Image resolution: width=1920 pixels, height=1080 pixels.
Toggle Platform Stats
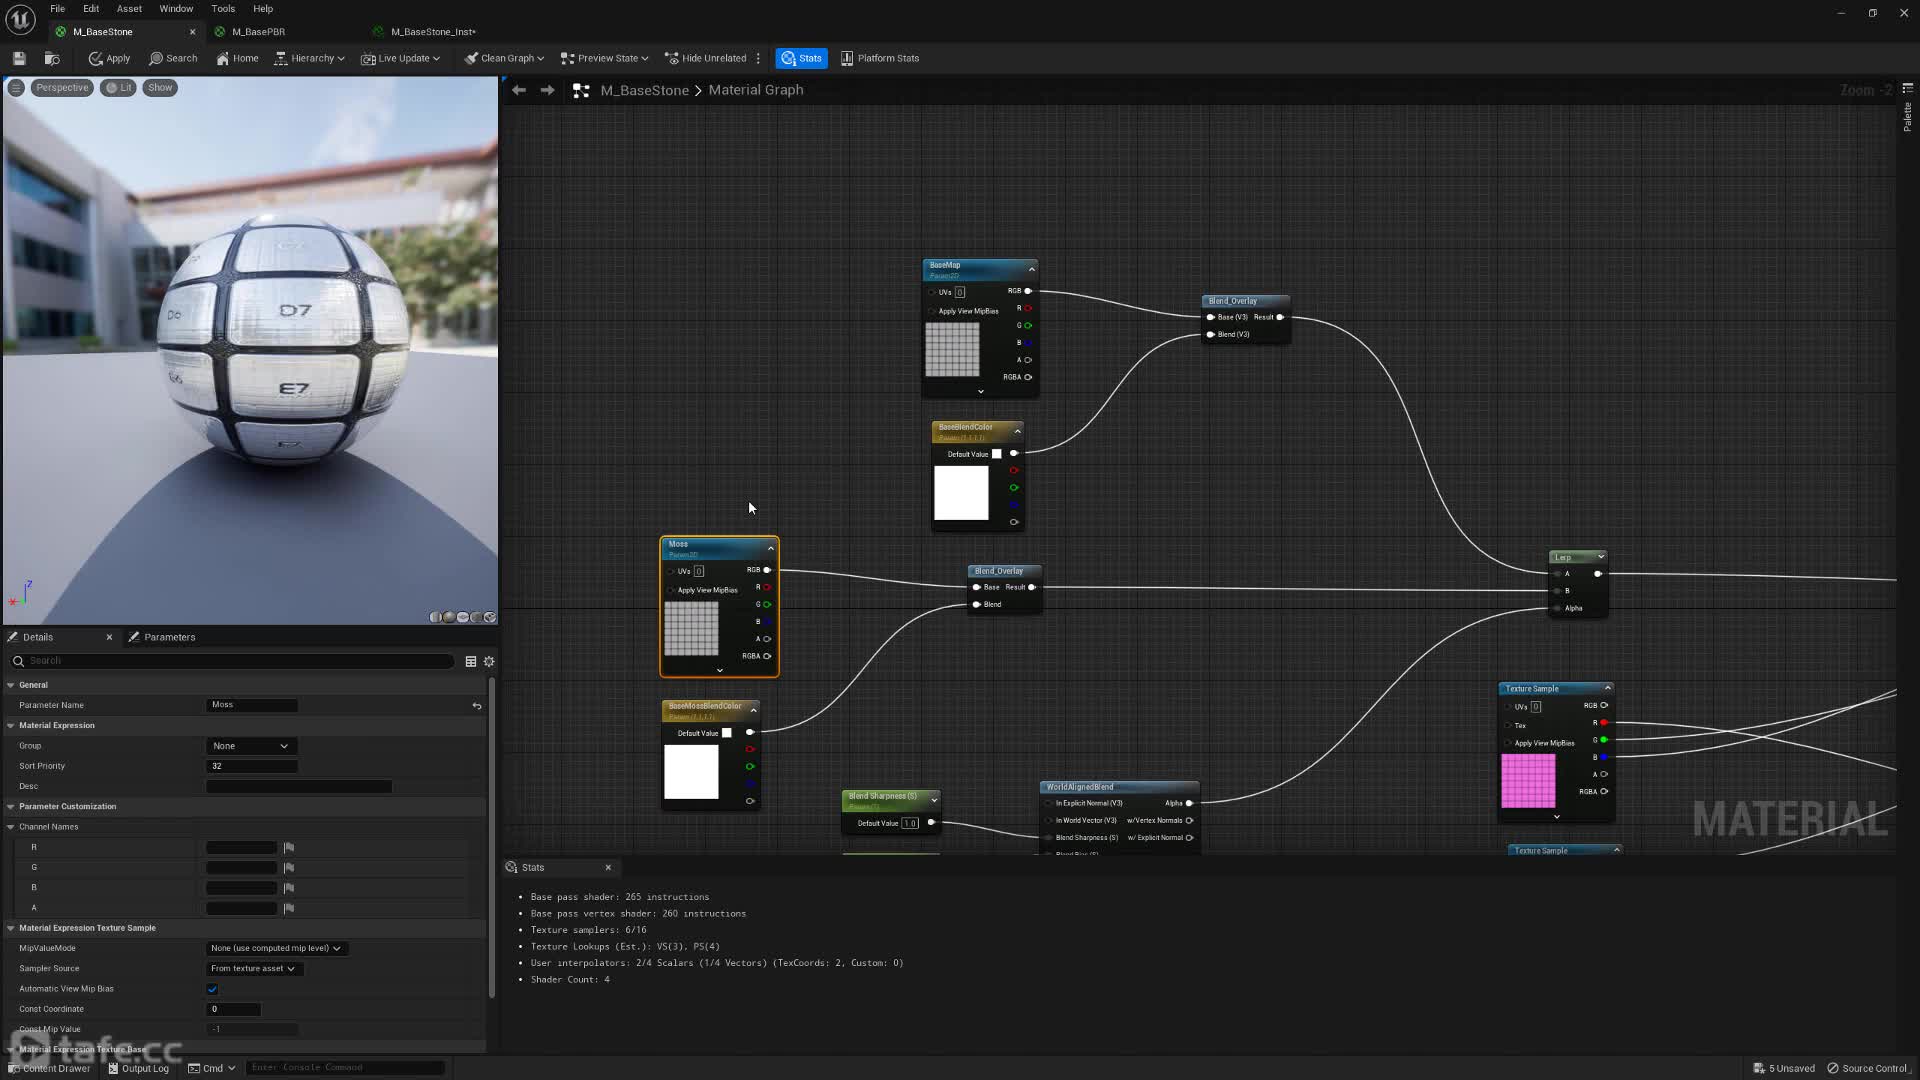click(880, 58)
